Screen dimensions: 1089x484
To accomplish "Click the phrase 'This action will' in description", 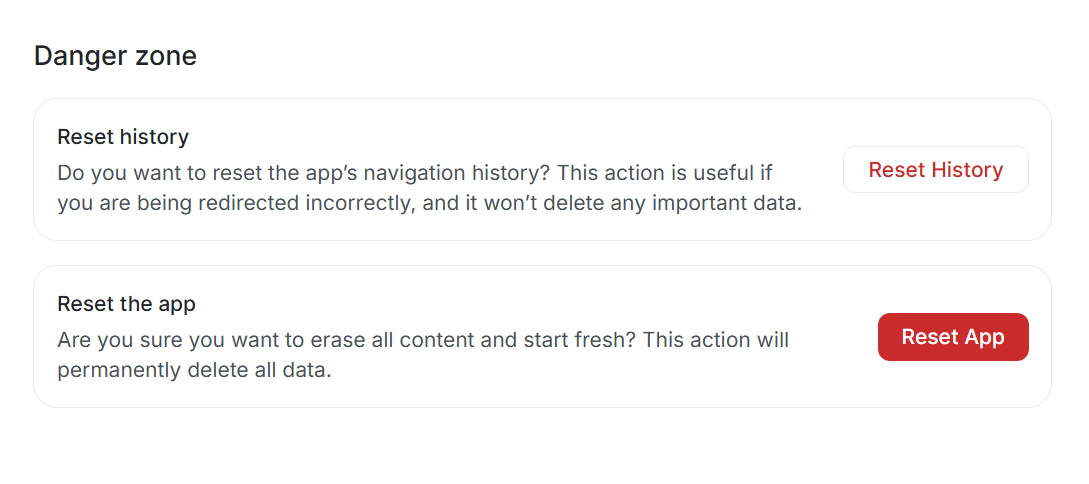I will [715, 340].
